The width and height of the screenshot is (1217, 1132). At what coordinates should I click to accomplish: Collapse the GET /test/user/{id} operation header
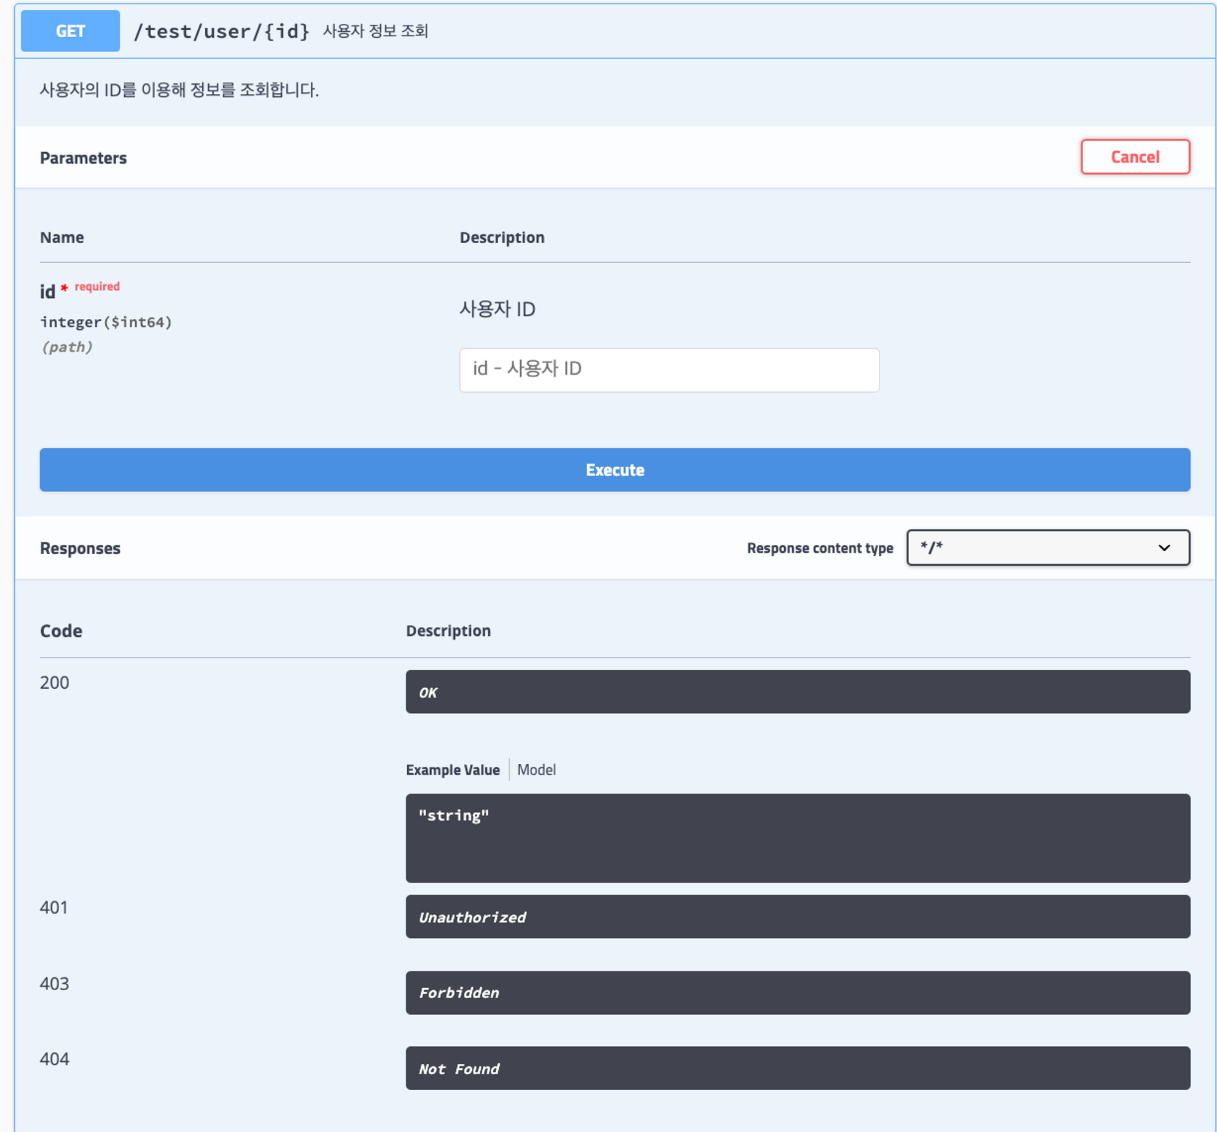[x=615, y=31]
